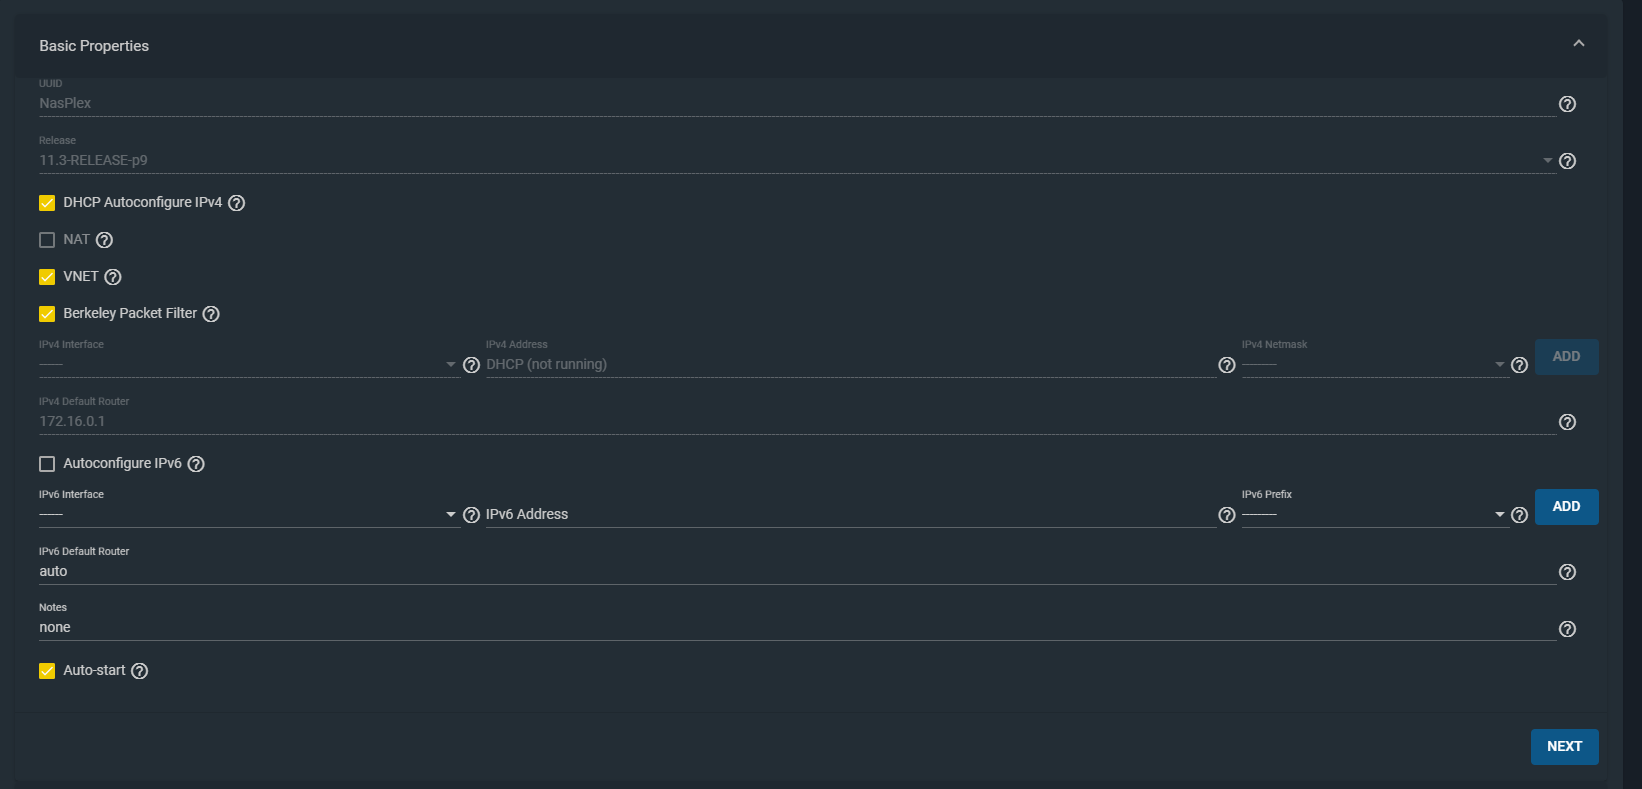
Task: Show the help tooltip for DHCP Autoconfigure IPv4
Action: tap(236, 203)
